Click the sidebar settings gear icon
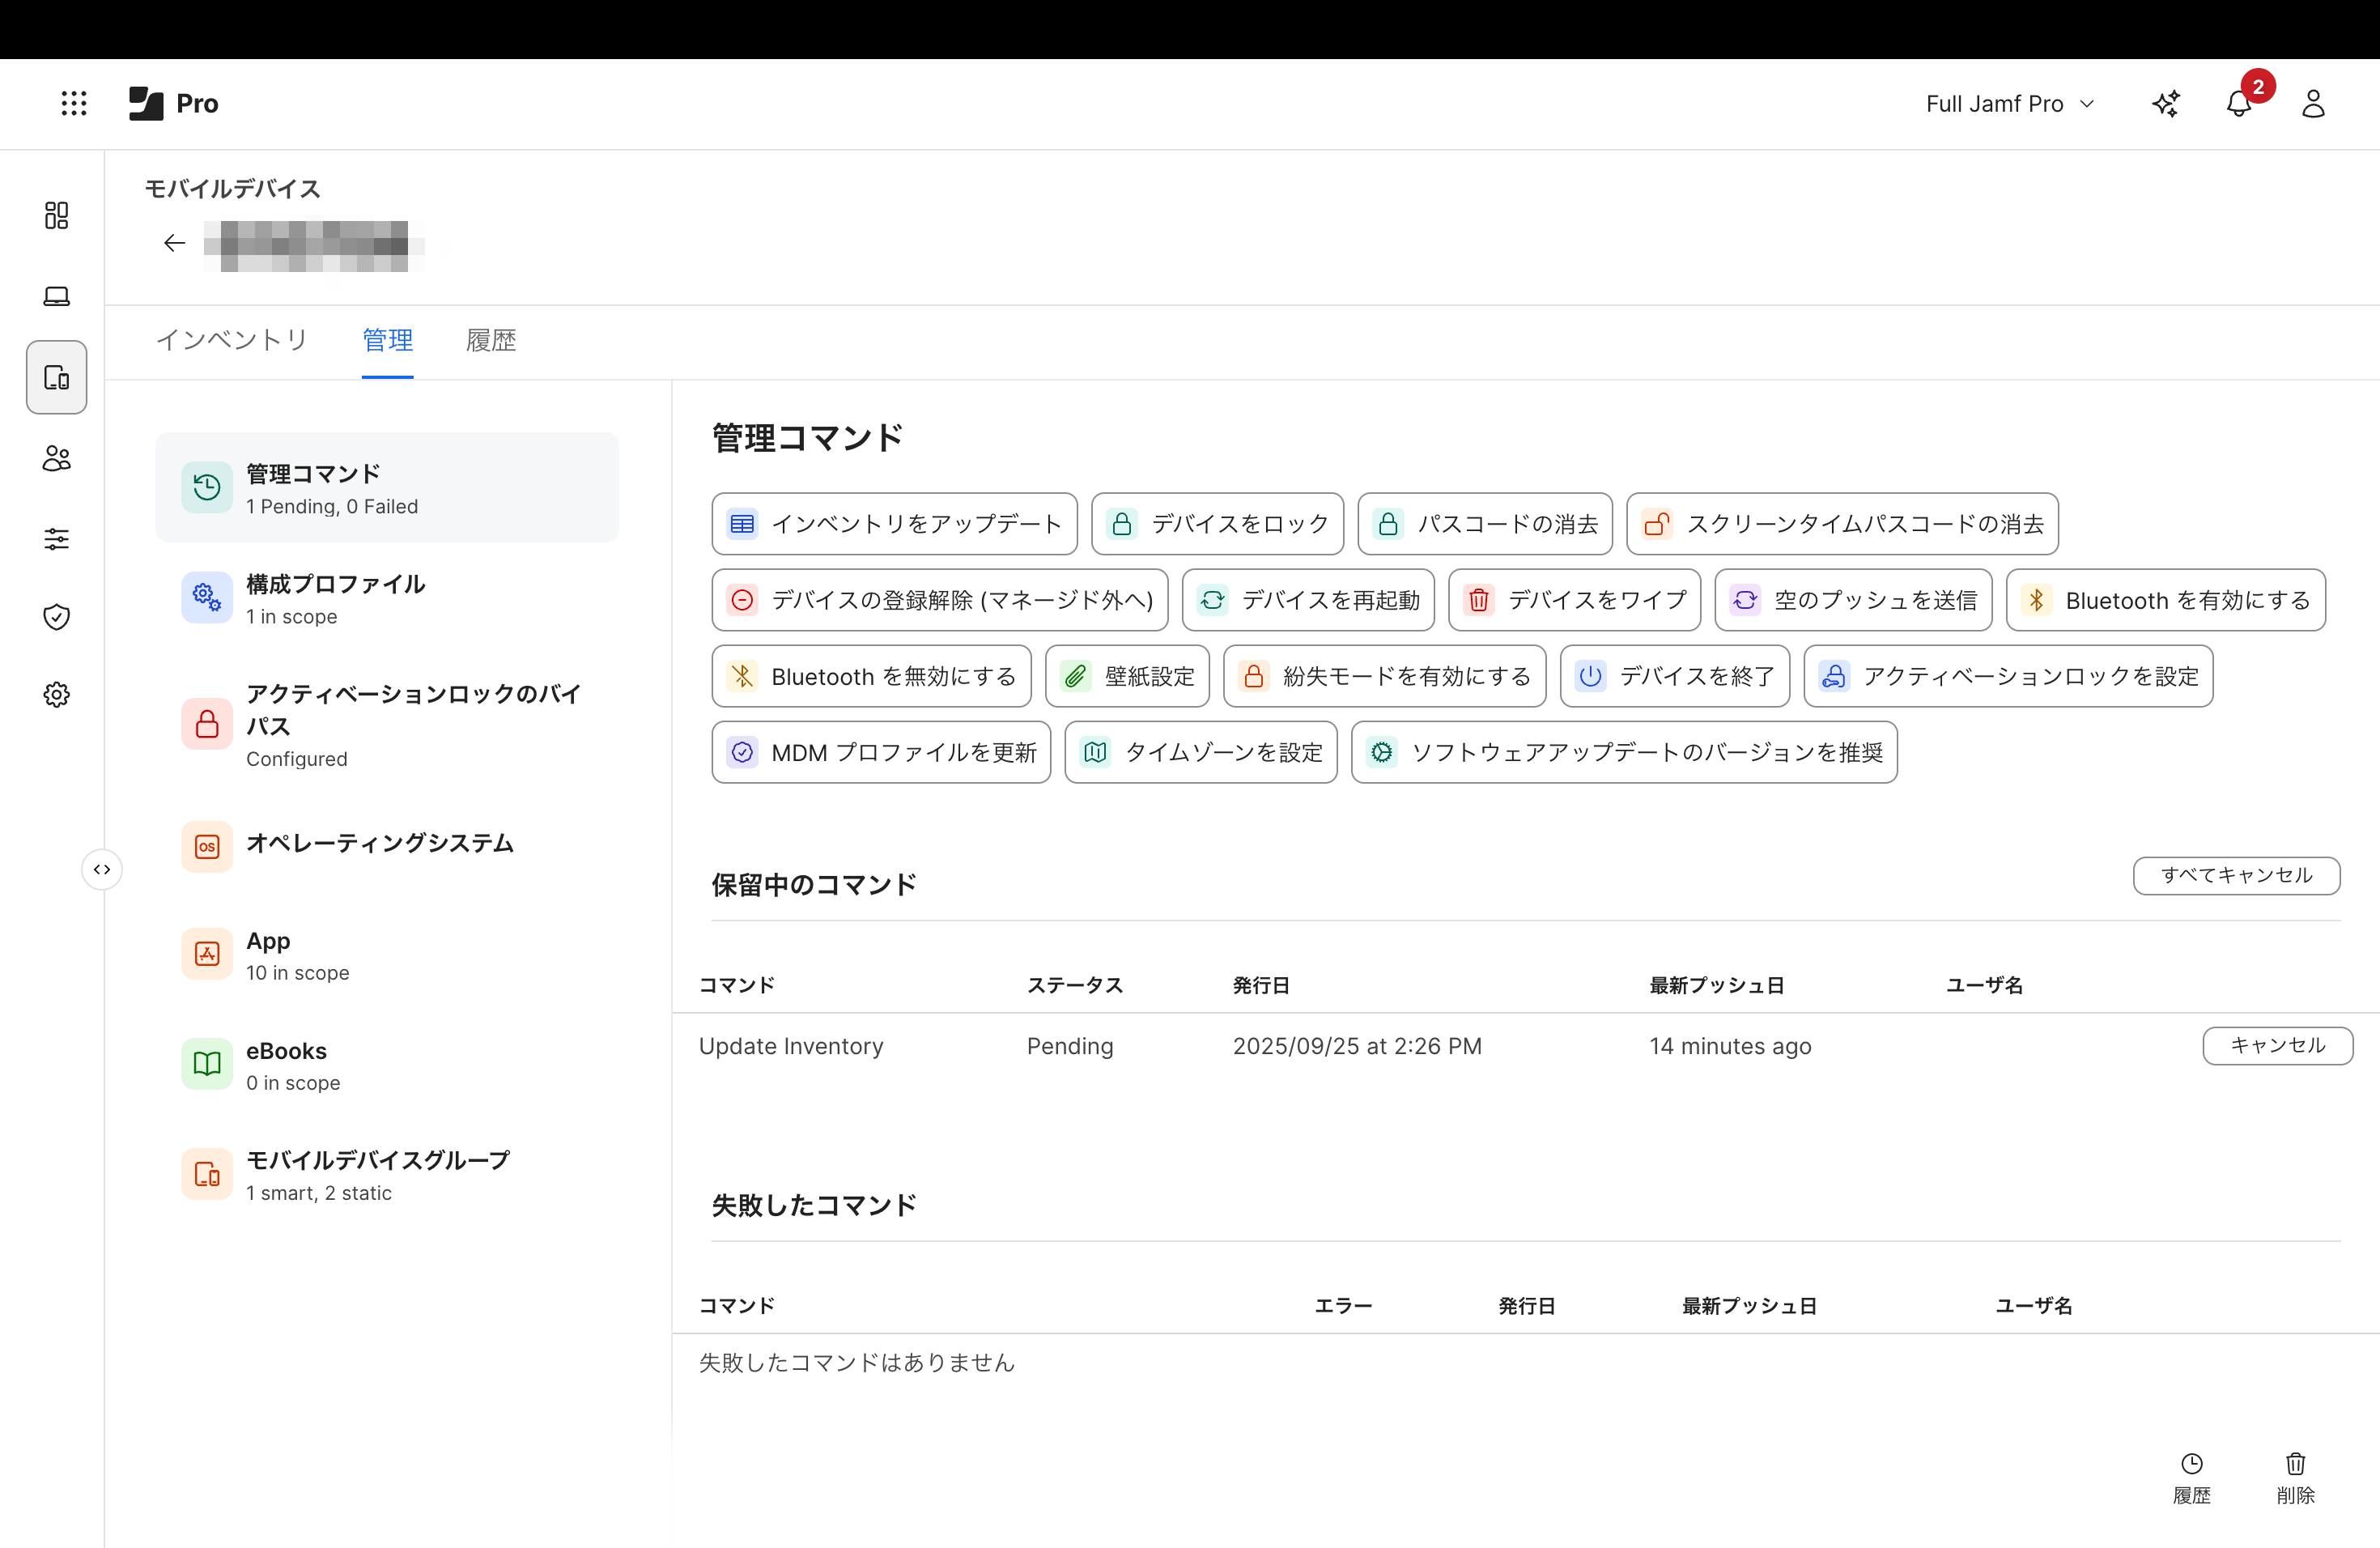Viewport: 2380px width, 1548px height. click(57, 695)
